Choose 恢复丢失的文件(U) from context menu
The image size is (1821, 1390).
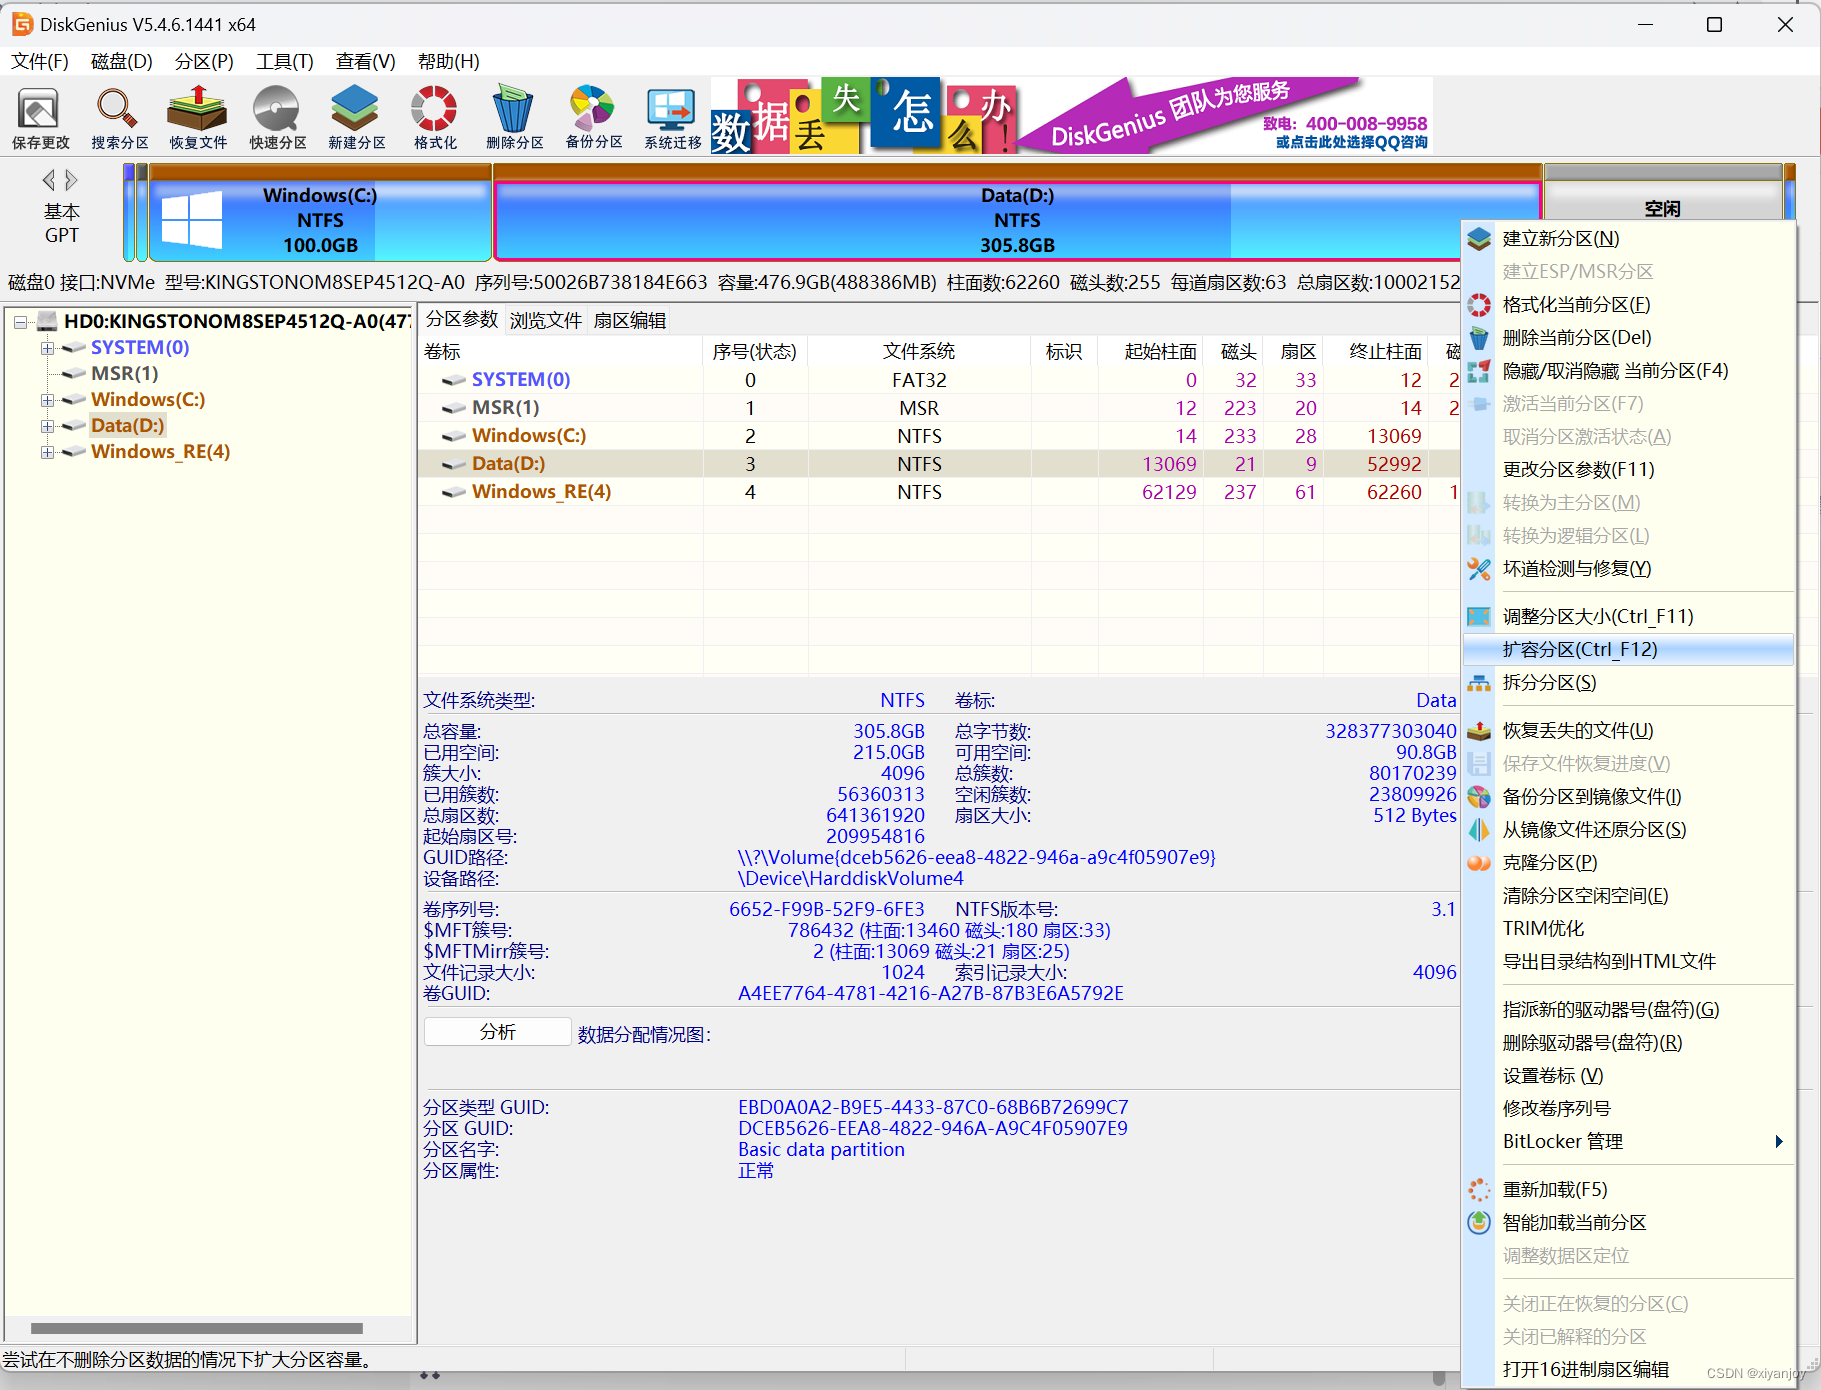click(1628, 730)
